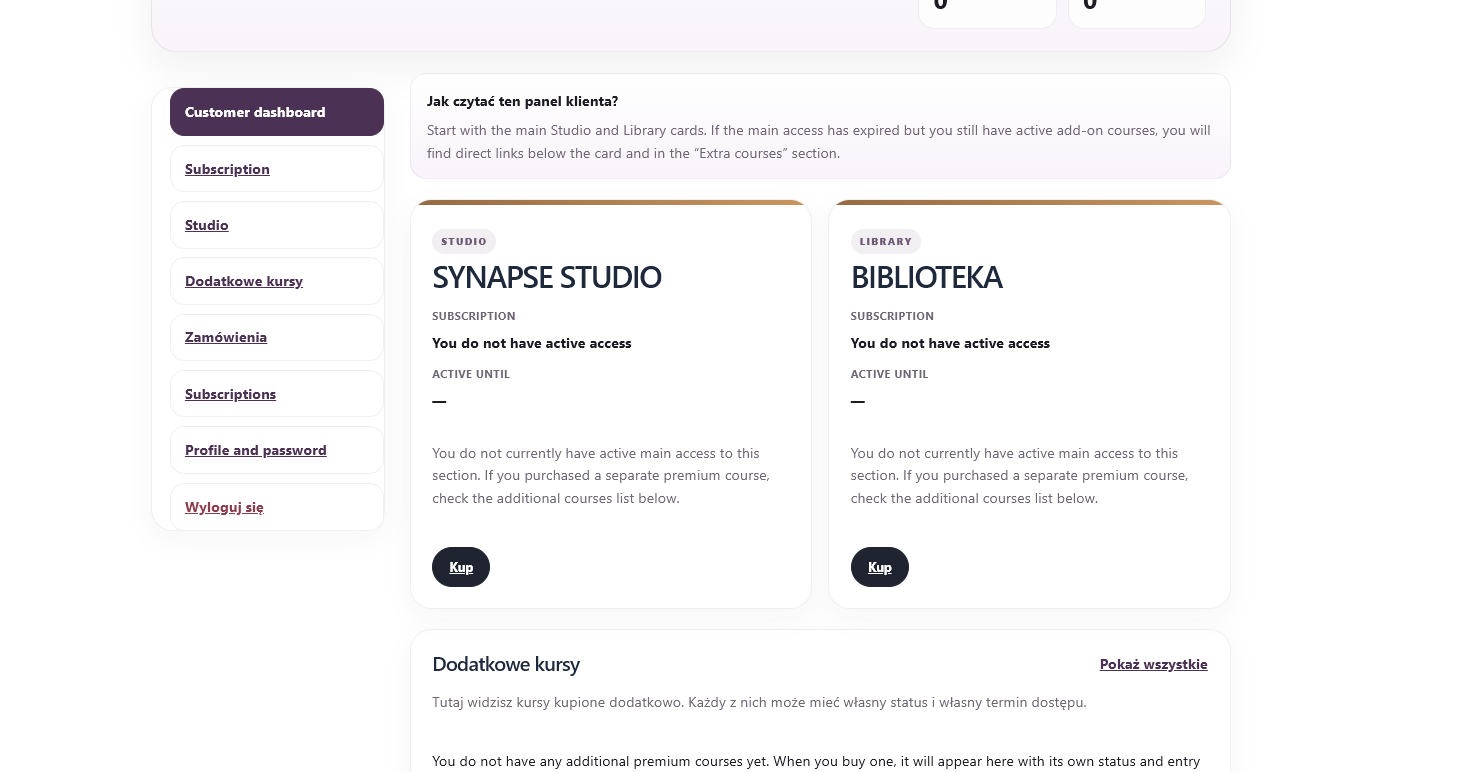Click the access status text in Biblioteka card
This screenshot has height=772, width=1479.
pos(950,343)
